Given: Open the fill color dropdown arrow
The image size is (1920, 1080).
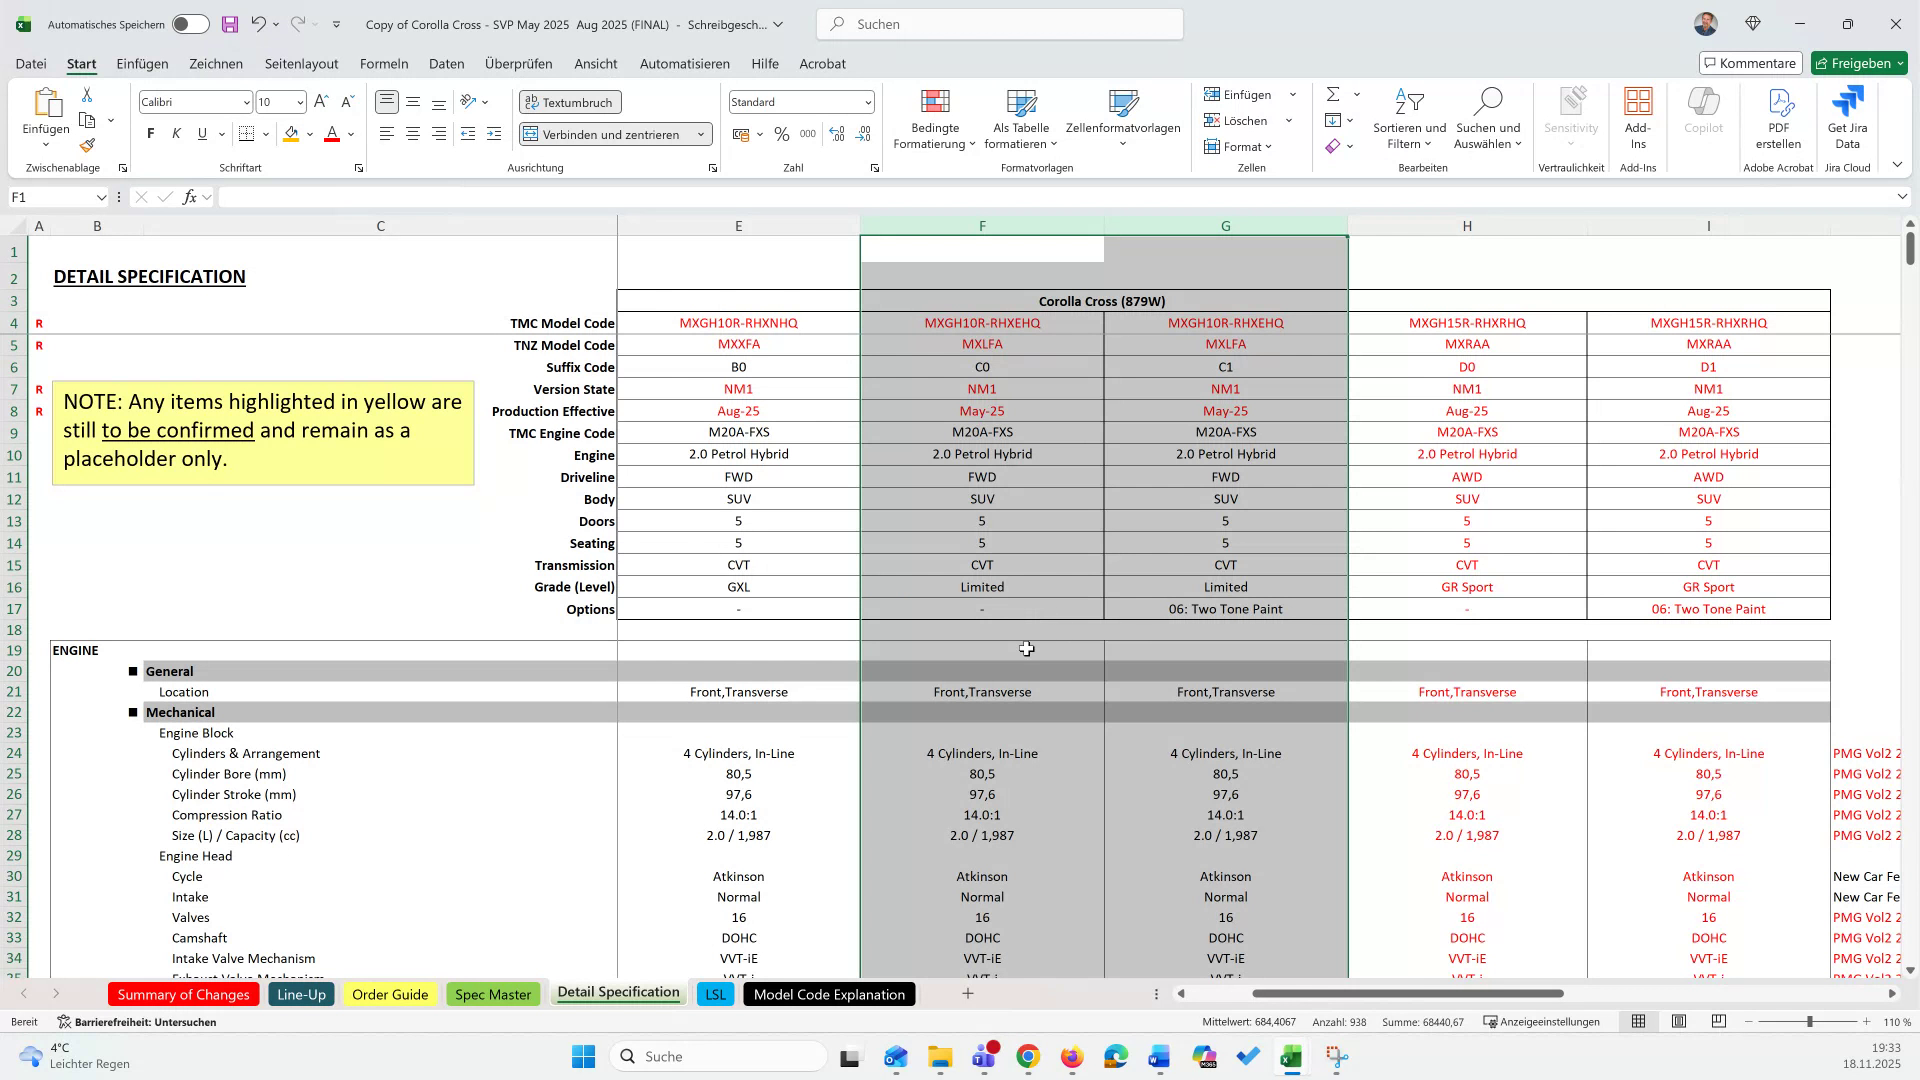Looking at the screenshot, I should (309, 133).
